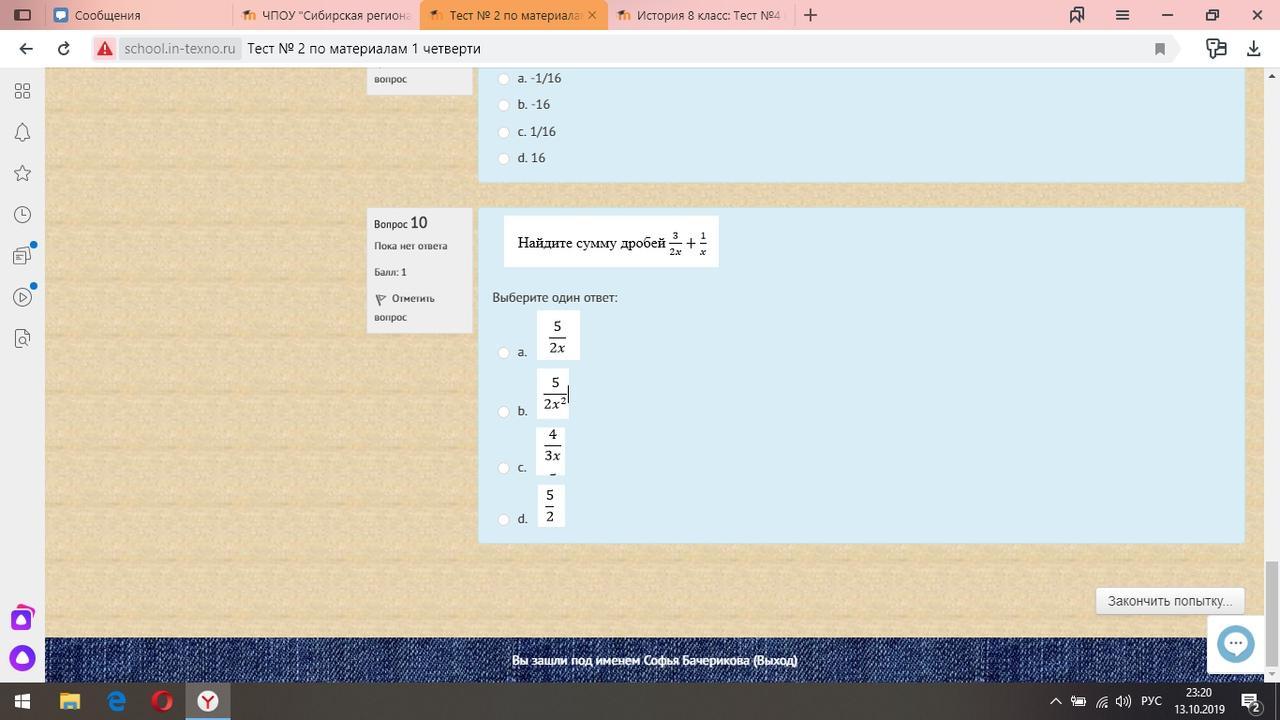Screen dimensions: 1280x720
Task: Open Yandex browser menu hamburger icon
Action: point(1122,15)
